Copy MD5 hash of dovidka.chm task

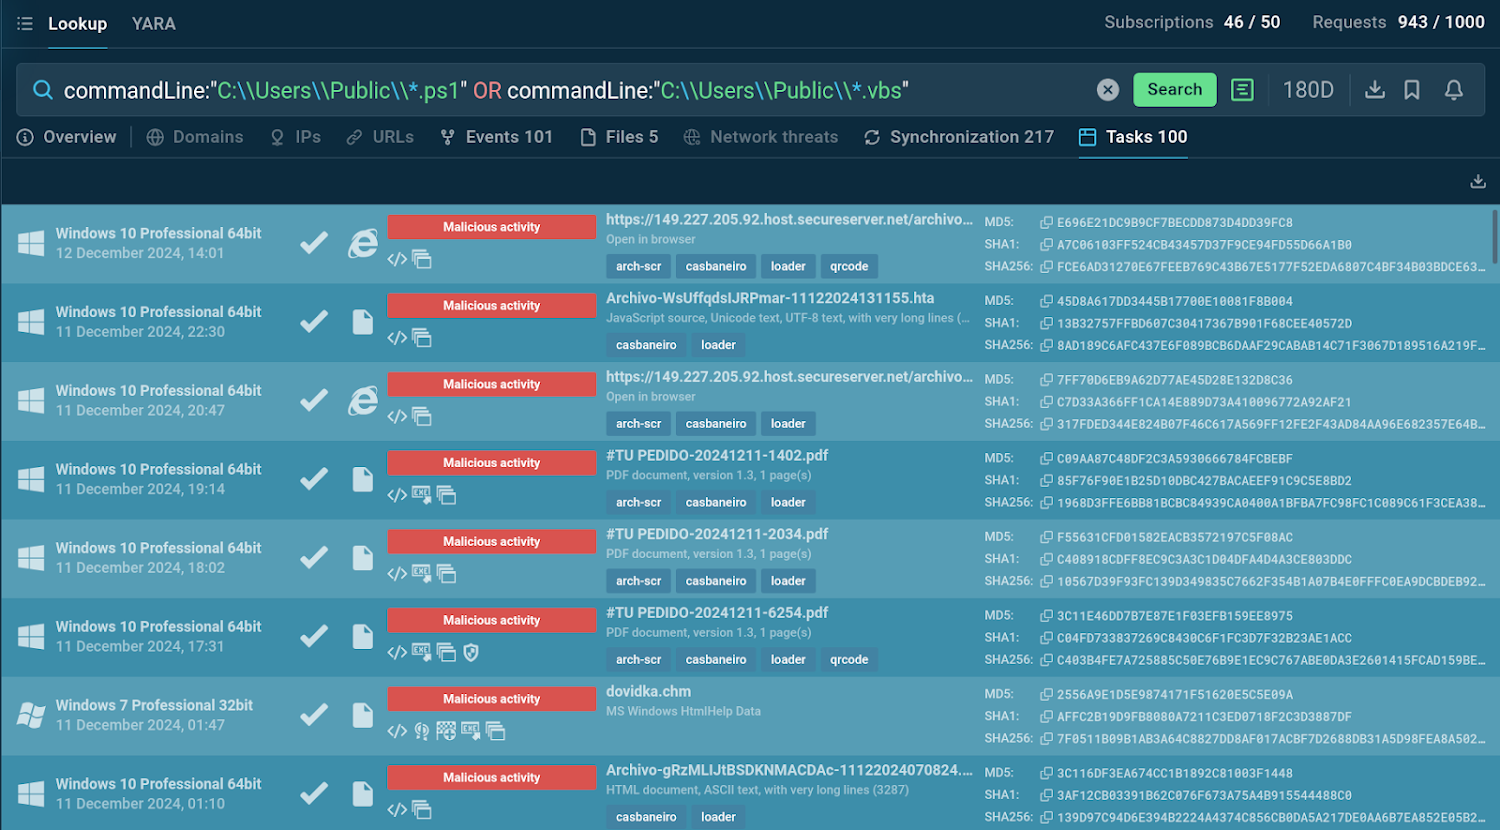pos(1046,694)
